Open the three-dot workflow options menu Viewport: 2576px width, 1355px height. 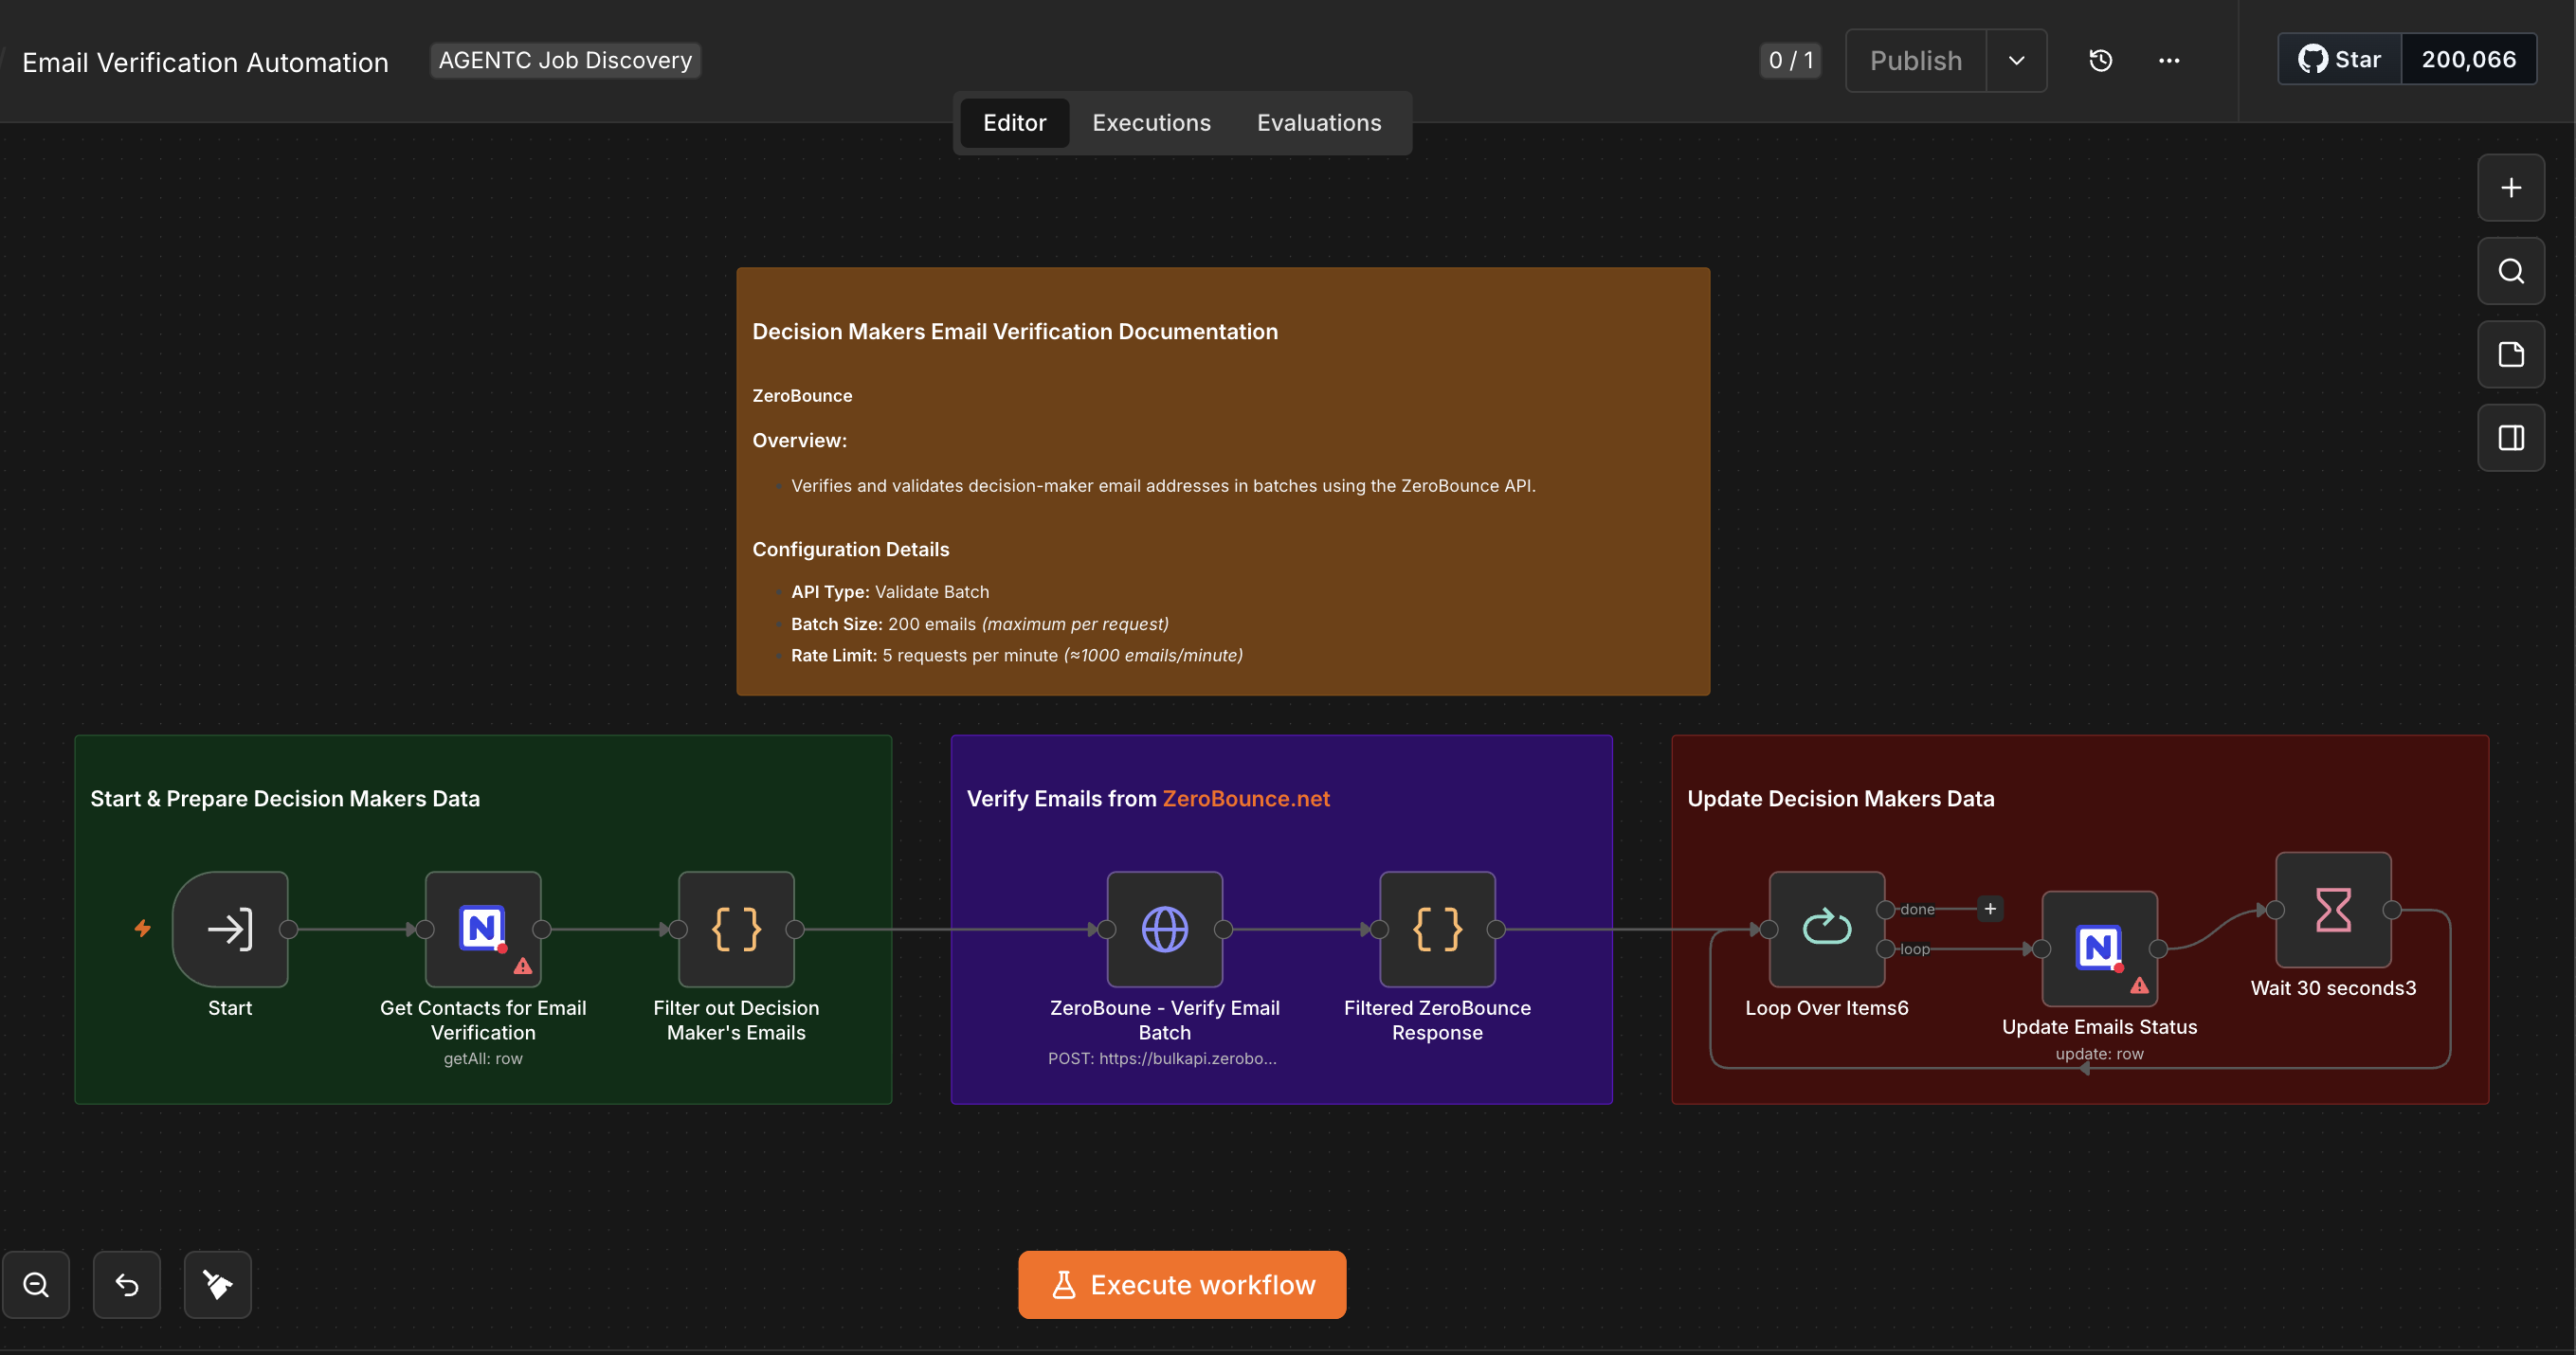tap(2169, 61)
